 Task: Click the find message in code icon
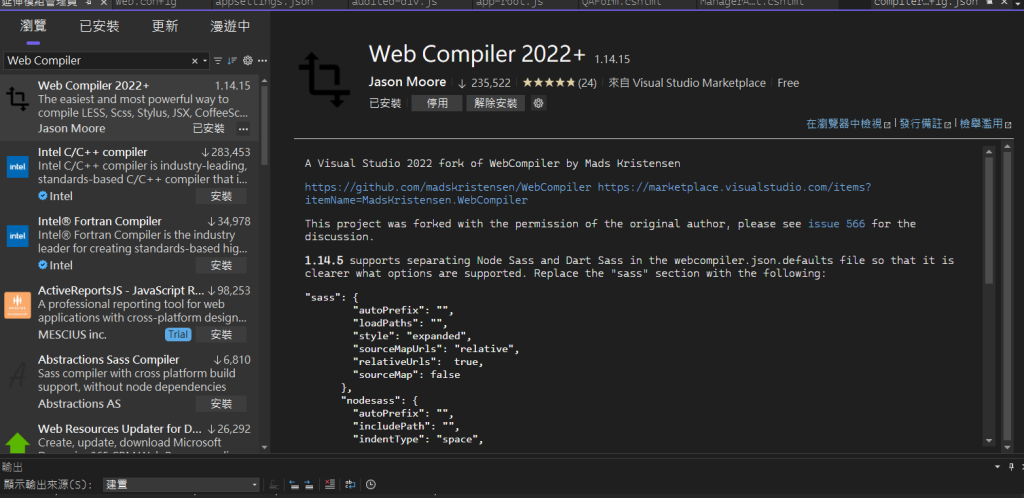(274, 484)
